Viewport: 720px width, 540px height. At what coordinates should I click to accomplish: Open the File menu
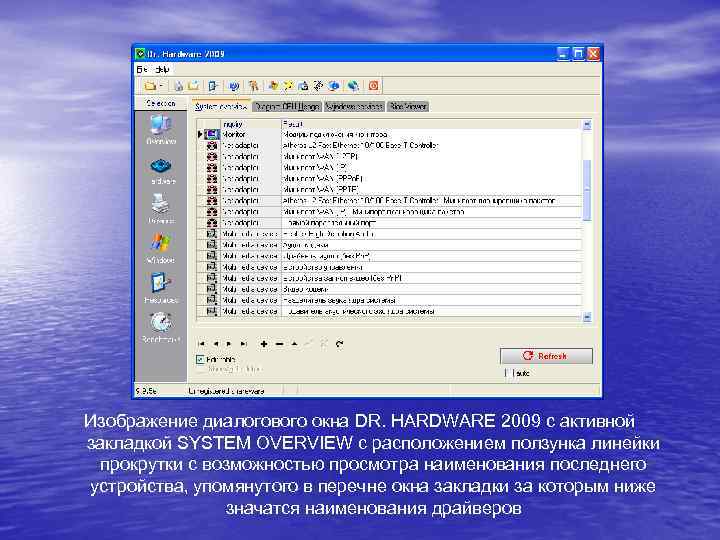[141, 69]
